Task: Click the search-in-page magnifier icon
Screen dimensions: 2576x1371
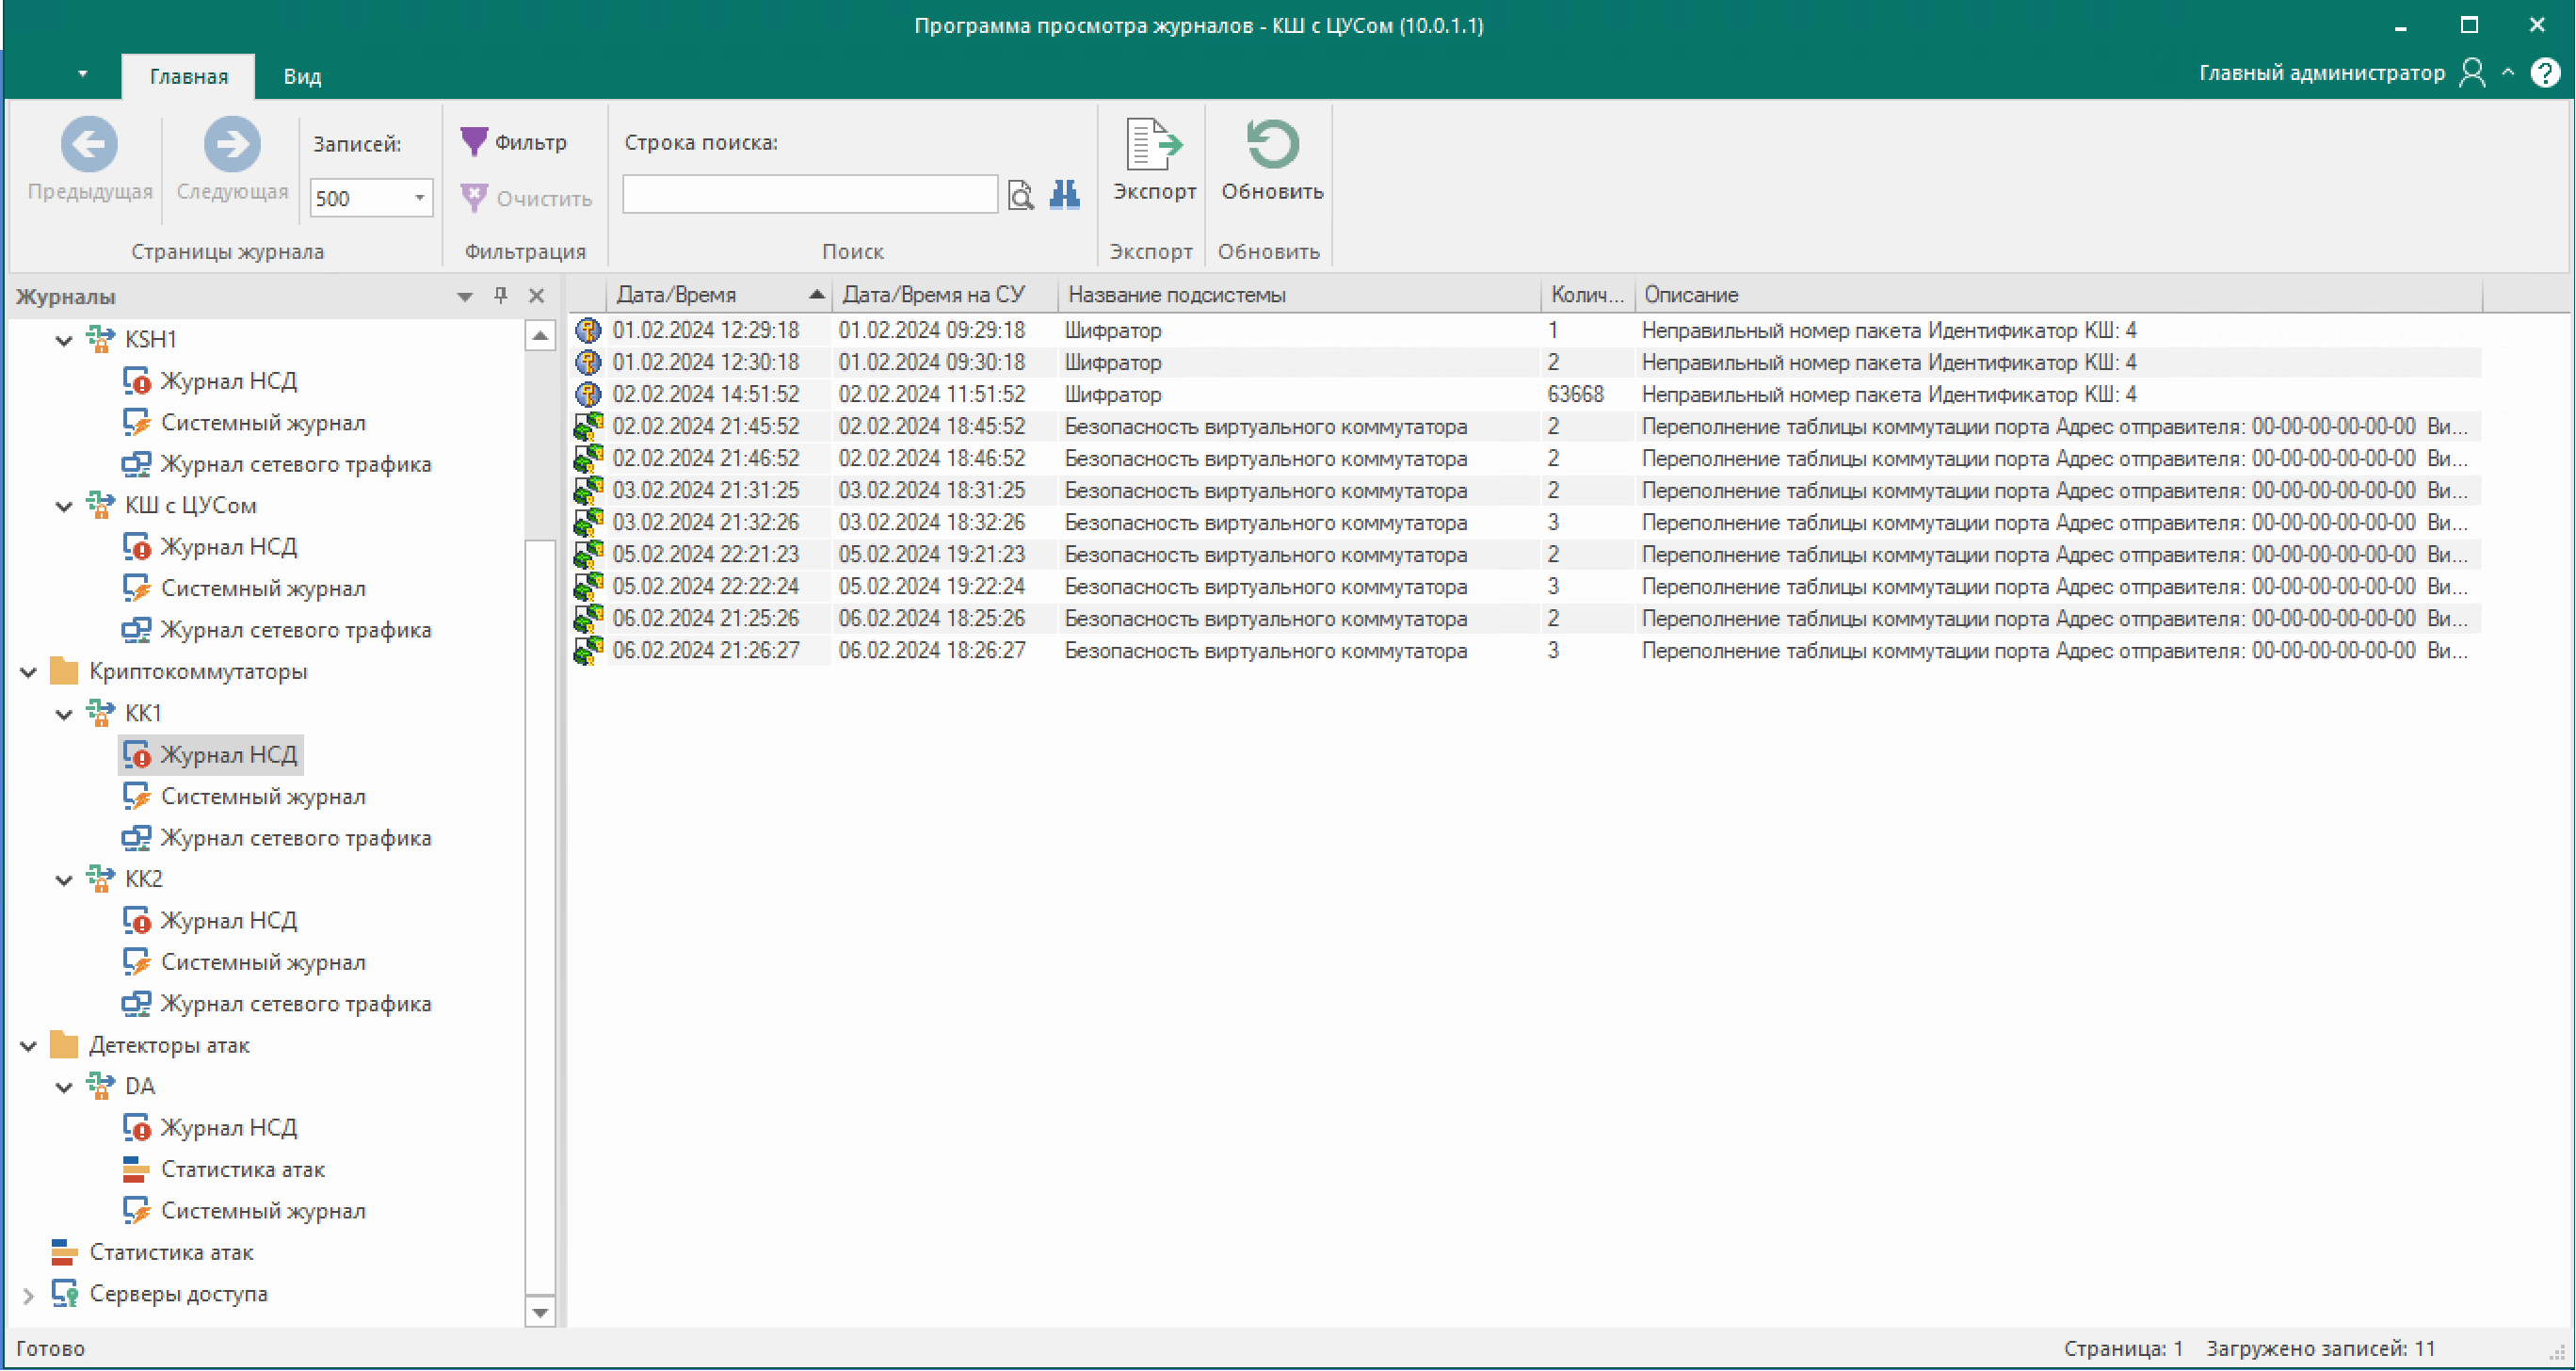Action: click(1020, 194)
